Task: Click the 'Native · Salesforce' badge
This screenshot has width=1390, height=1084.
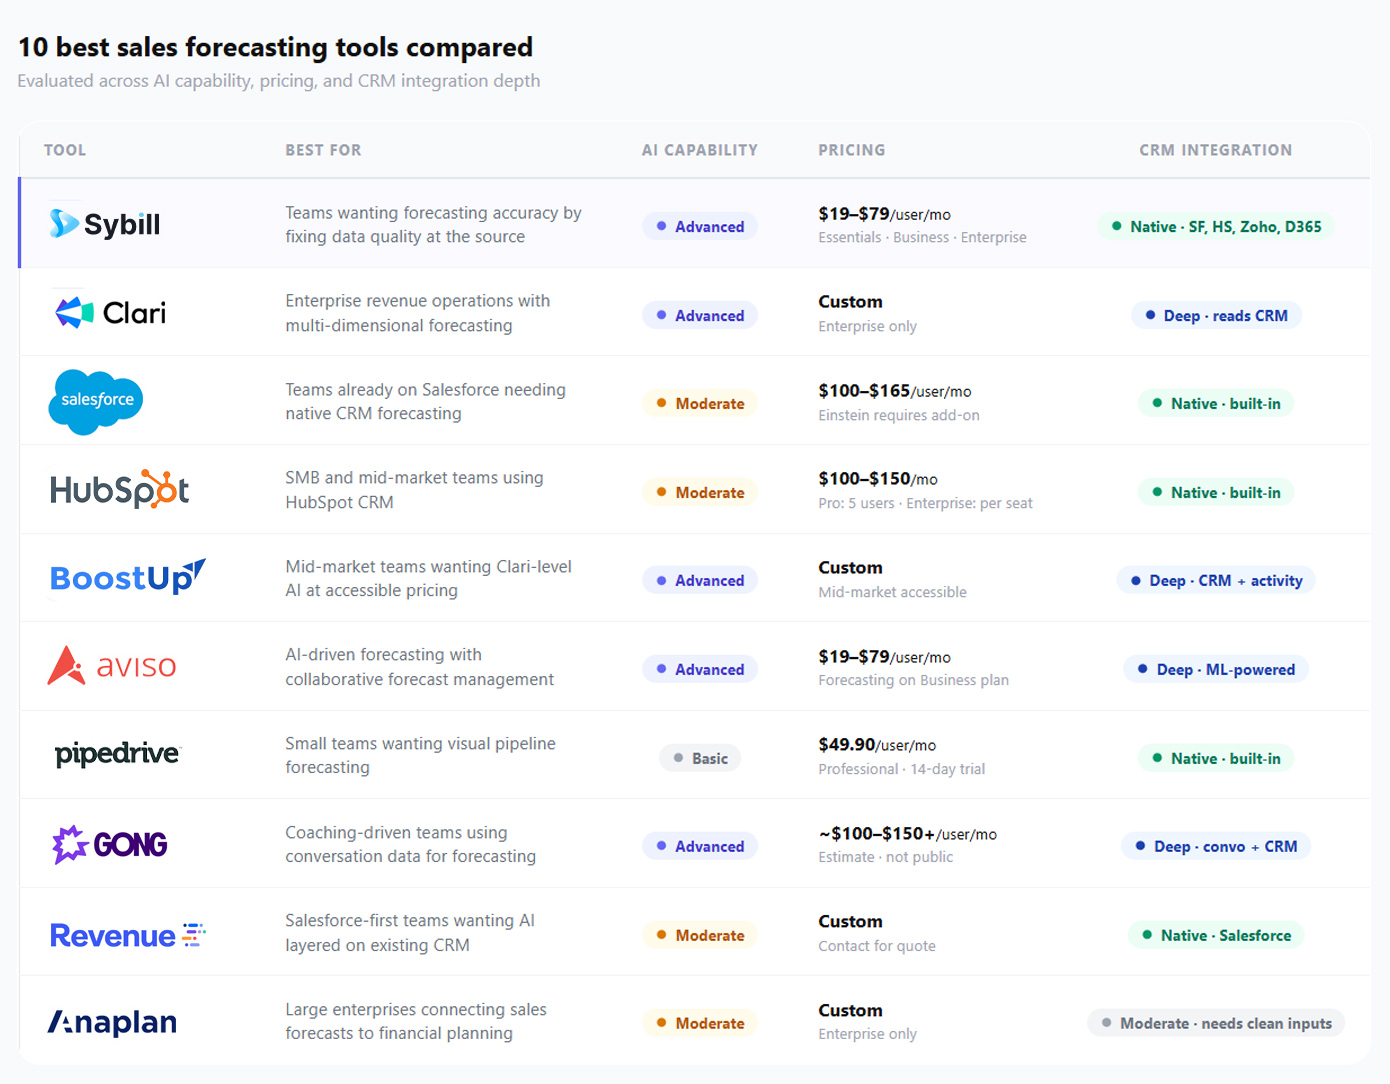Action: (1216, 936)
